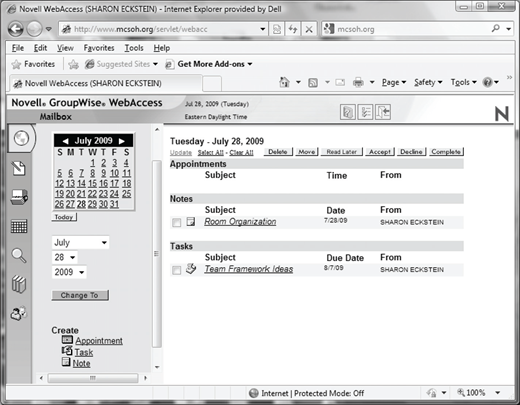Click the sidebar horizontal scrollbar thumb

tap(93, 378)
